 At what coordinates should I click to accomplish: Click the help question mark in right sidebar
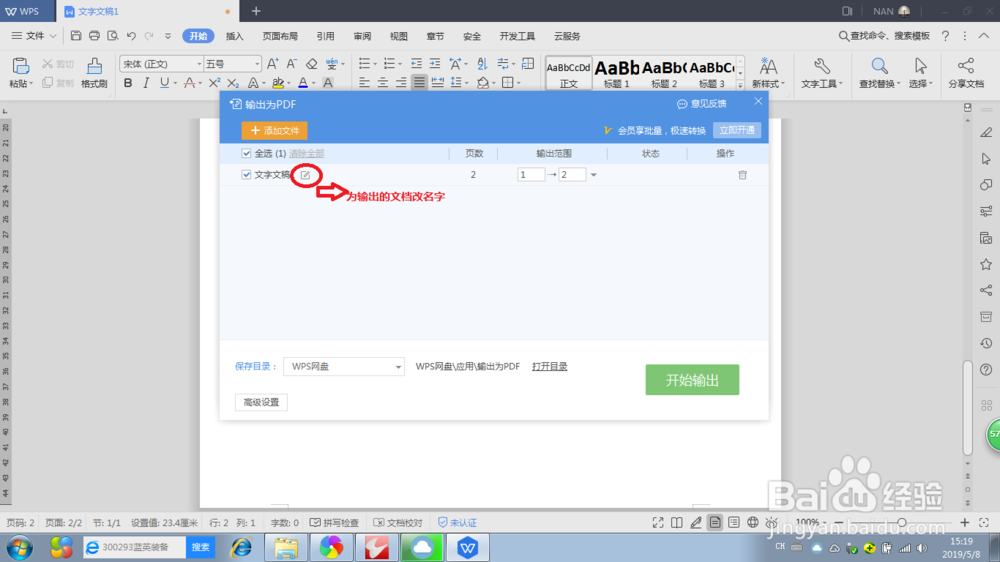tap(986, 370)
